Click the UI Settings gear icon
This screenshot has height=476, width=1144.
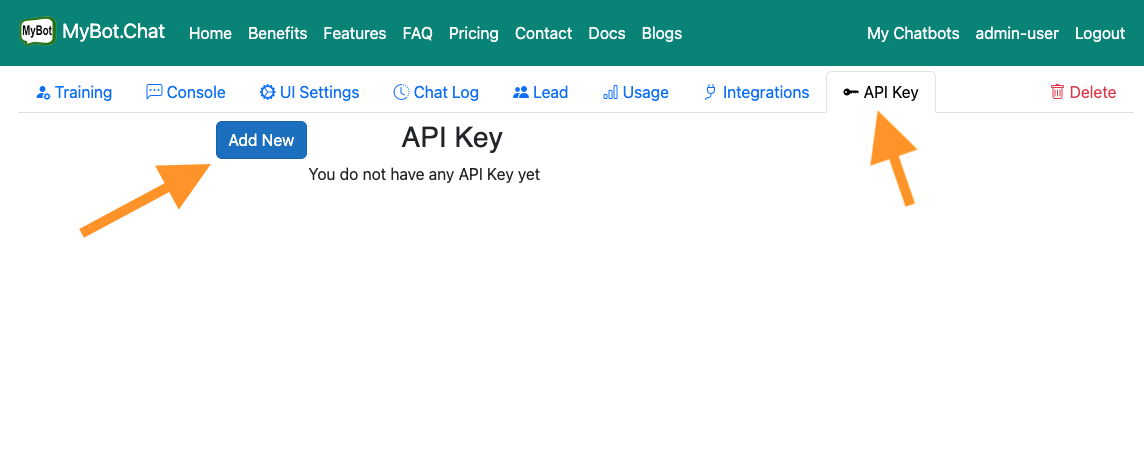[x=268, y=93]
